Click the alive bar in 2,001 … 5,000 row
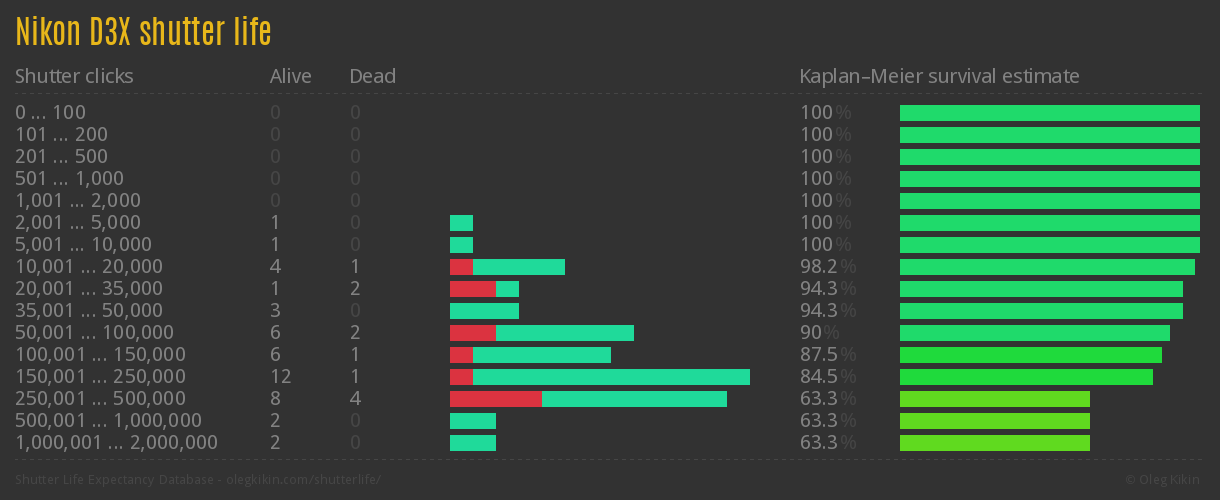The height and width of the screenshot is (500, 1220). pos(461,223)
